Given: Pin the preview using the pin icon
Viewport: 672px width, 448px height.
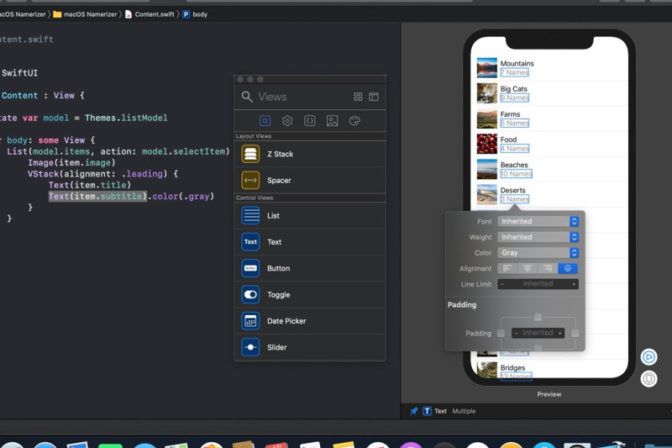Looking at the screenshot, I should 413,411.
